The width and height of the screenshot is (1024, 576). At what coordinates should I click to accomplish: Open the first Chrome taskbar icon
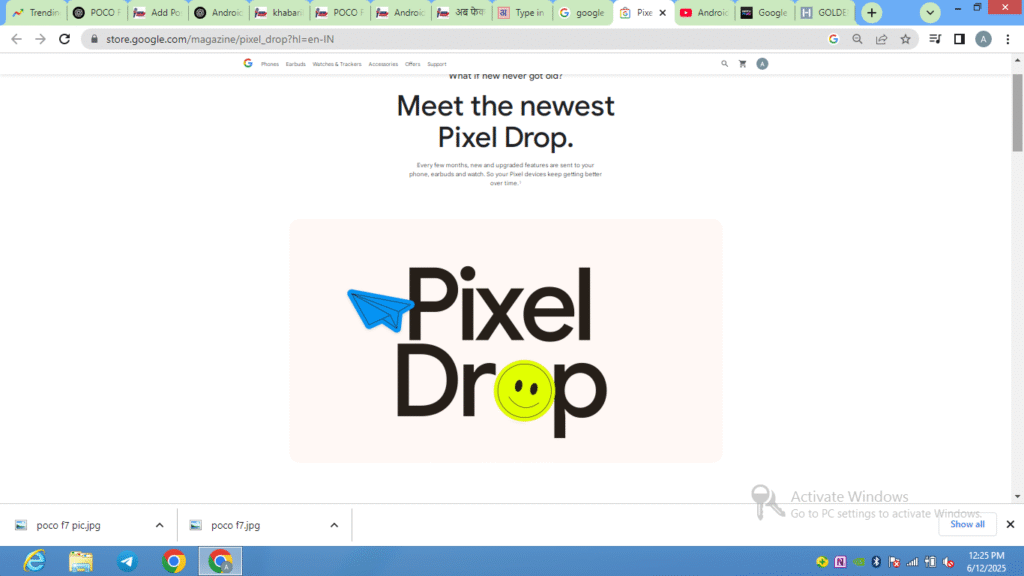pyautogui.click(x=174, y=561)
